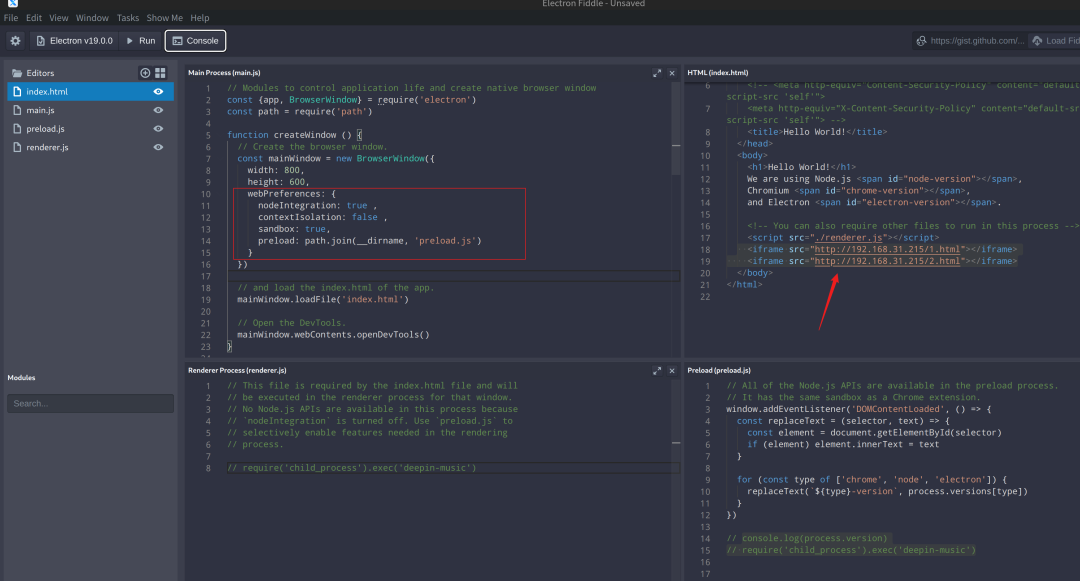Click the 'function createWindow ()' line
This screenshot has height=581, width=1080.
click(x=295, y=135)
